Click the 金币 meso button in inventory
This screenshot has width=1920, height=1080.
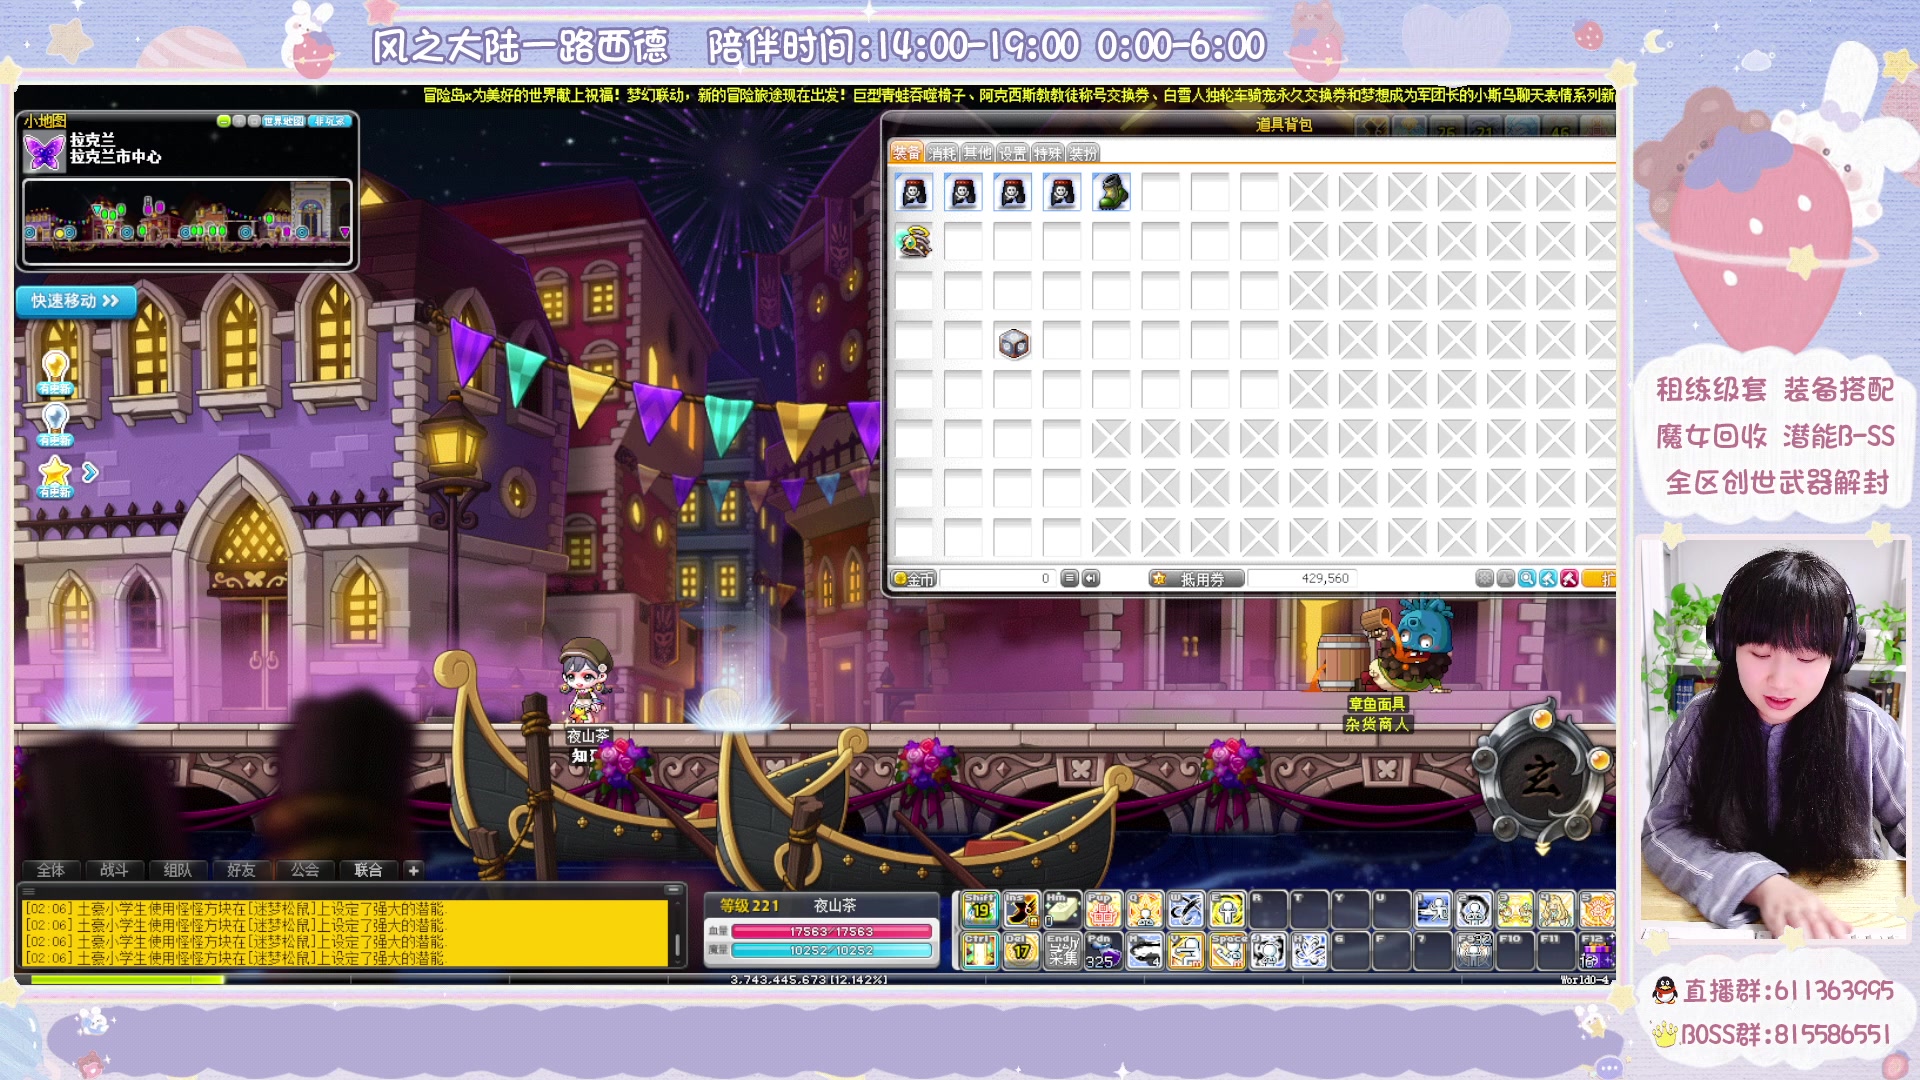[913, 579]
